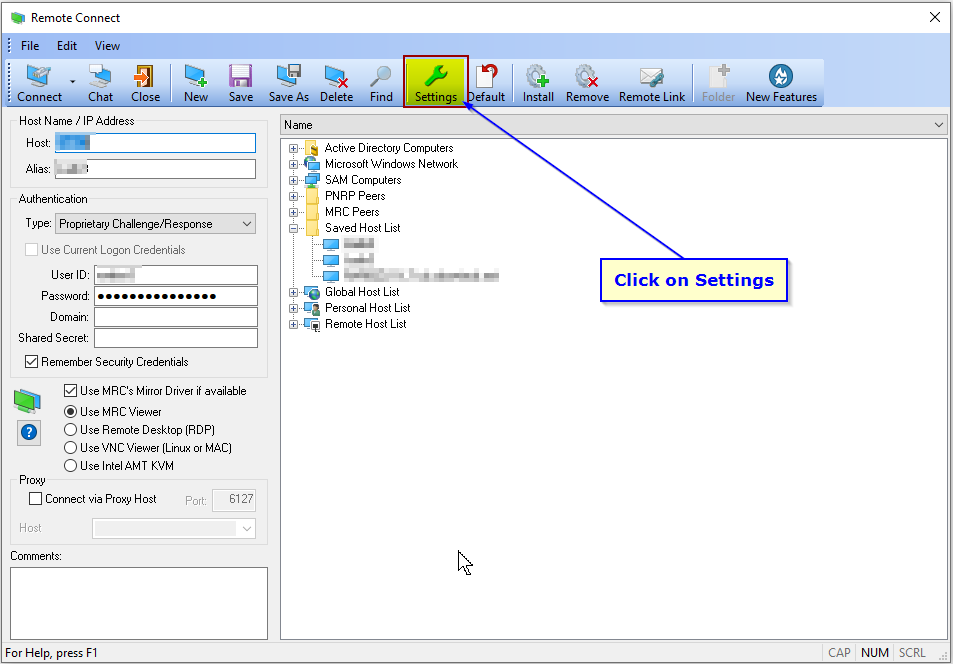
Task: Open the View menu
Action: point(107,45)
